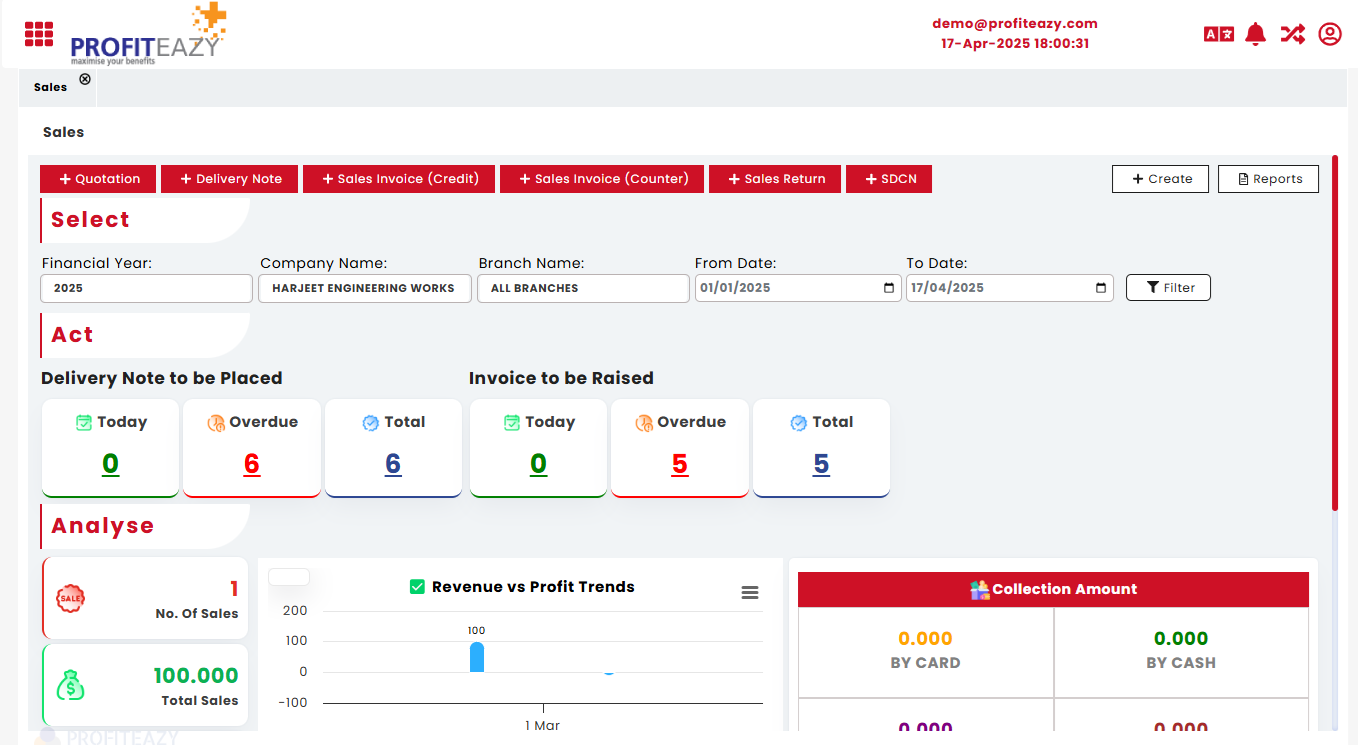The height and width of the screenshot is (753, 1358).
Task: Open the red app grid menu icon
Action: click(x=39, y=34)
